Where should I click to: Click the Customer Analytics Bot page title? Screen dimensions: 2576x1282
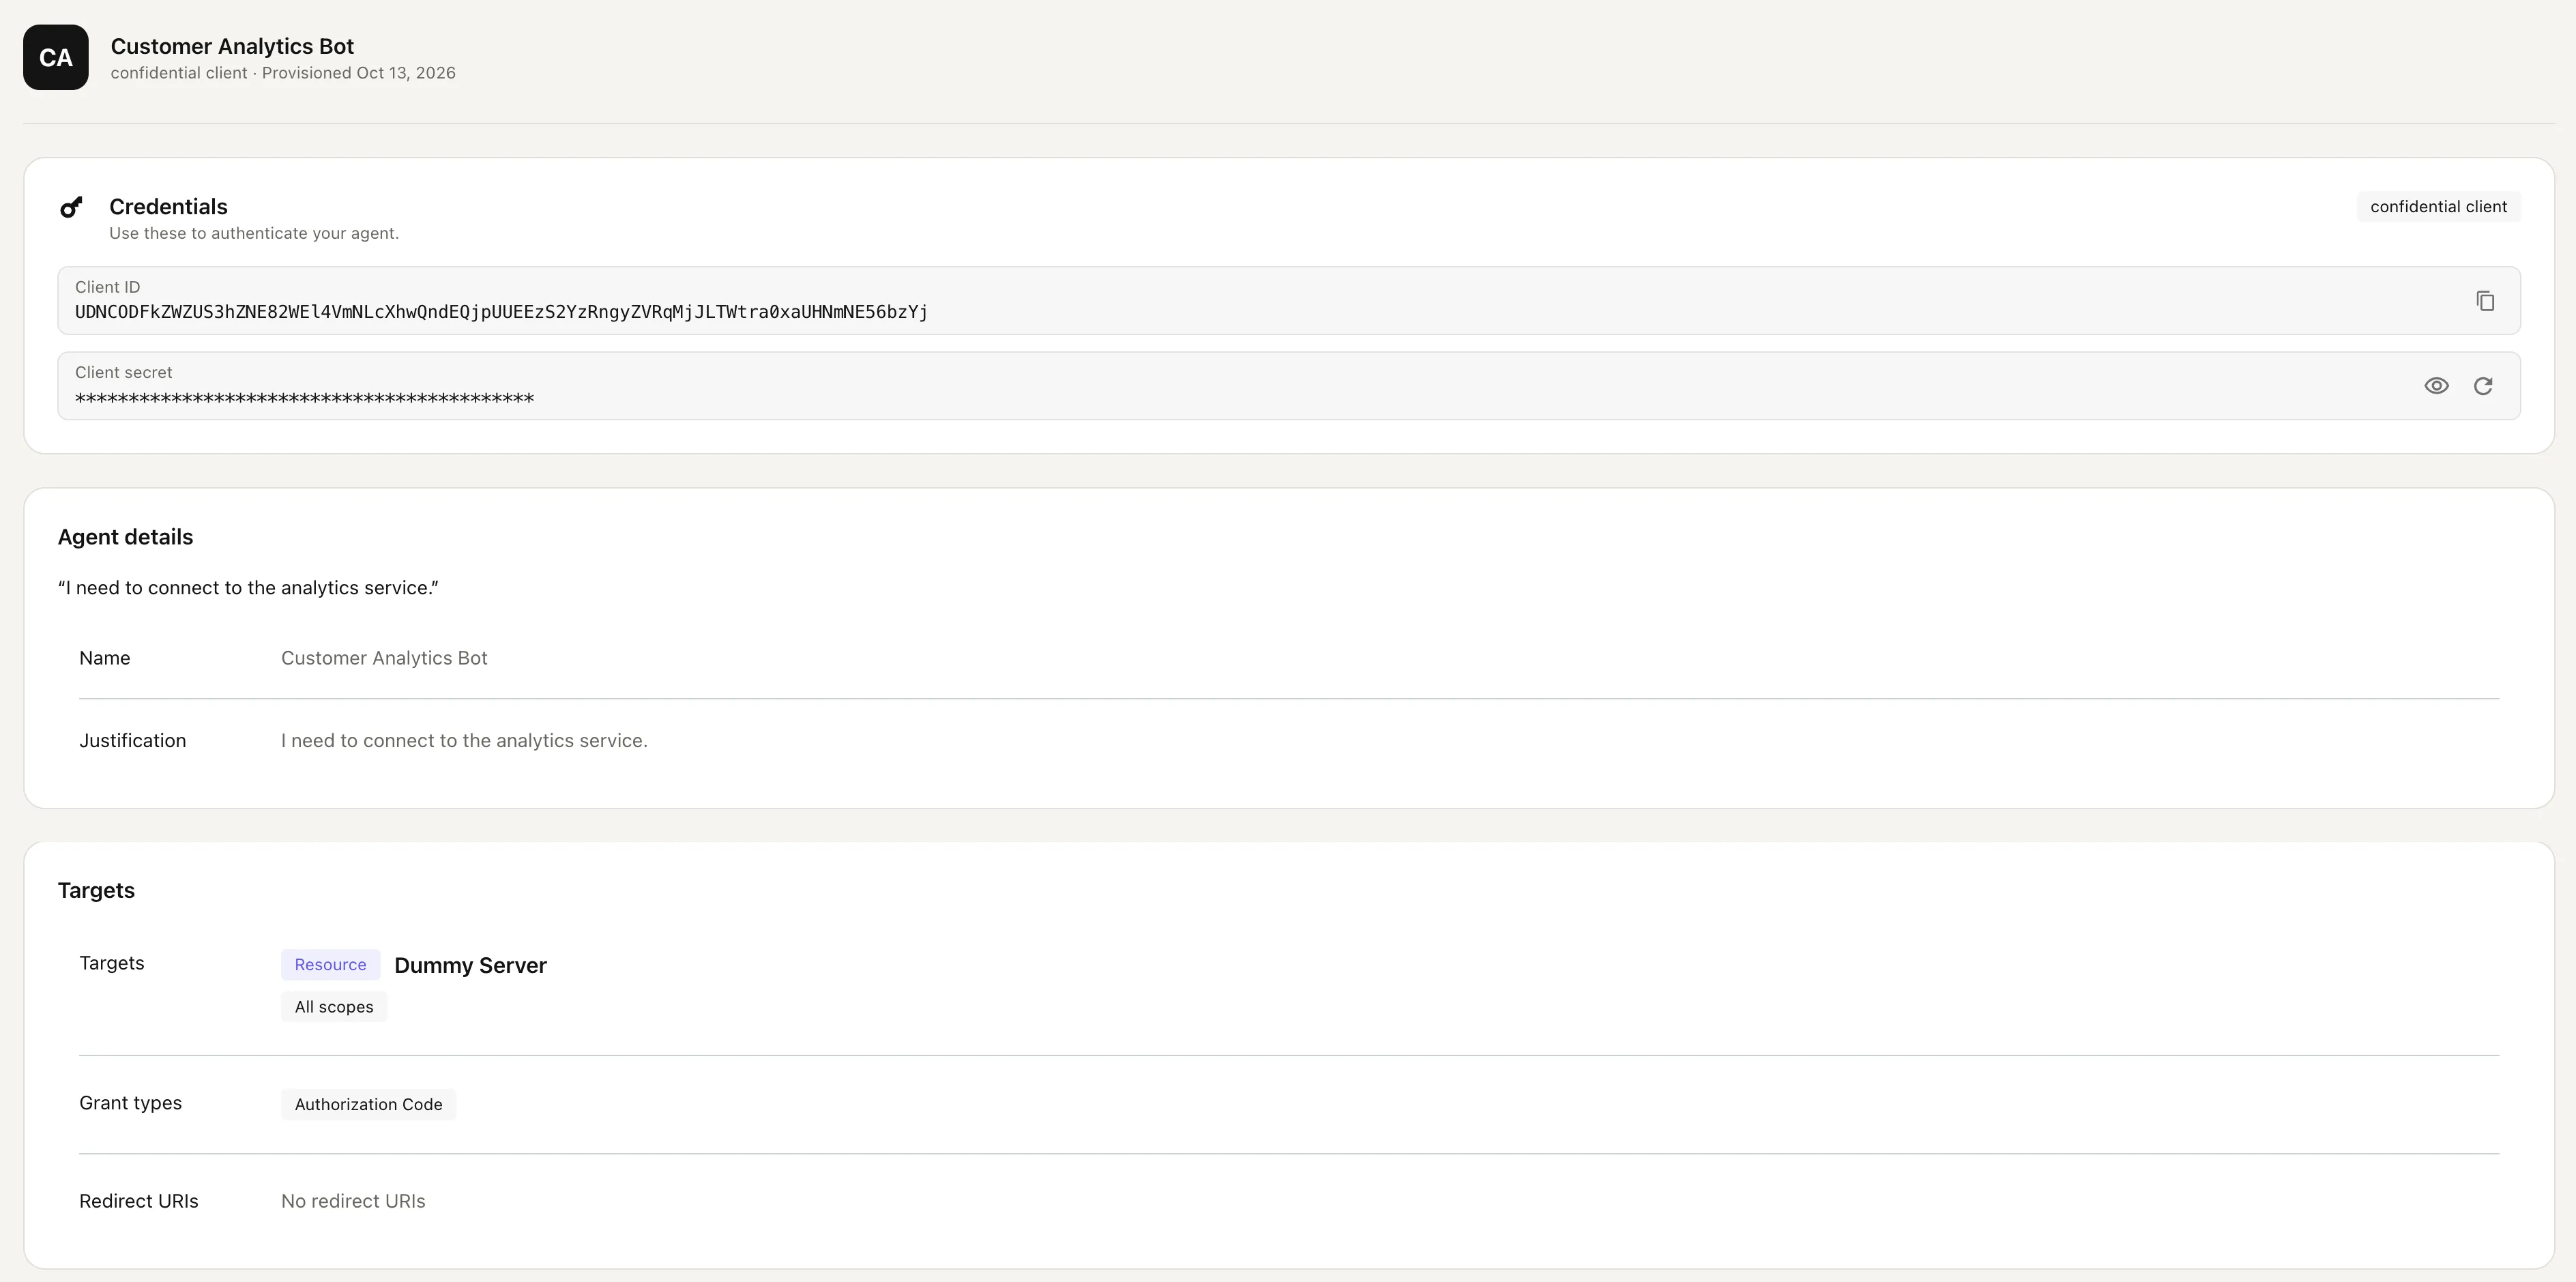232,46
